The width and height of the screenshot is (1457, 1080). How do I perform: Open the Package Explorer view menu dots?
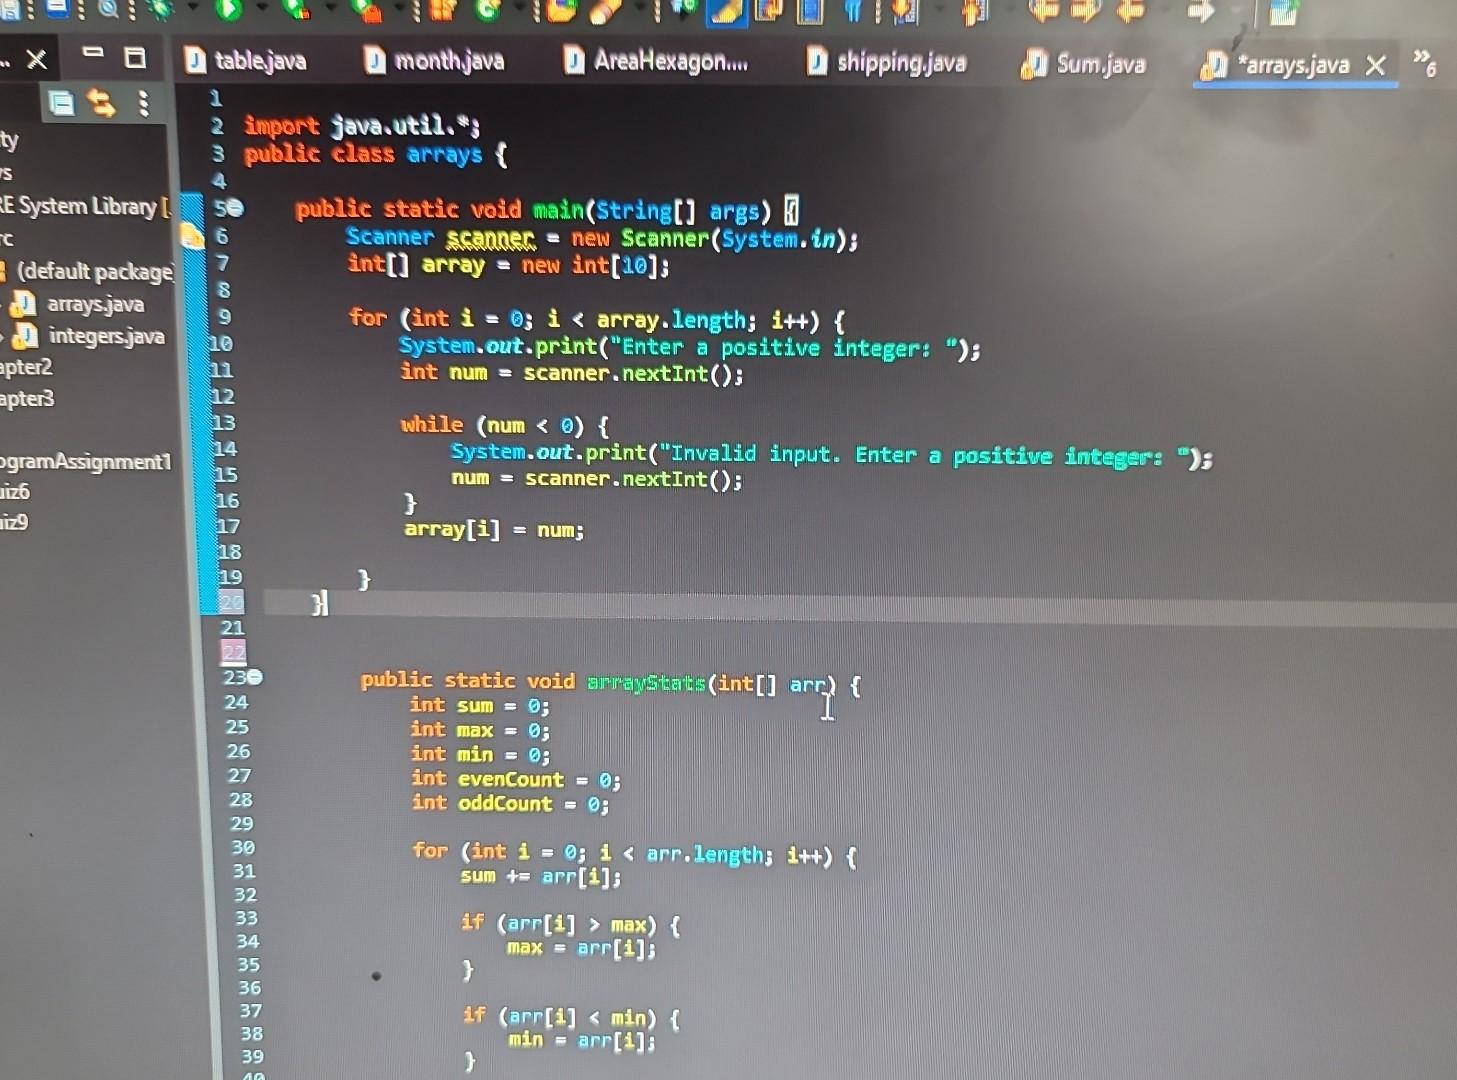coord(141,105)
